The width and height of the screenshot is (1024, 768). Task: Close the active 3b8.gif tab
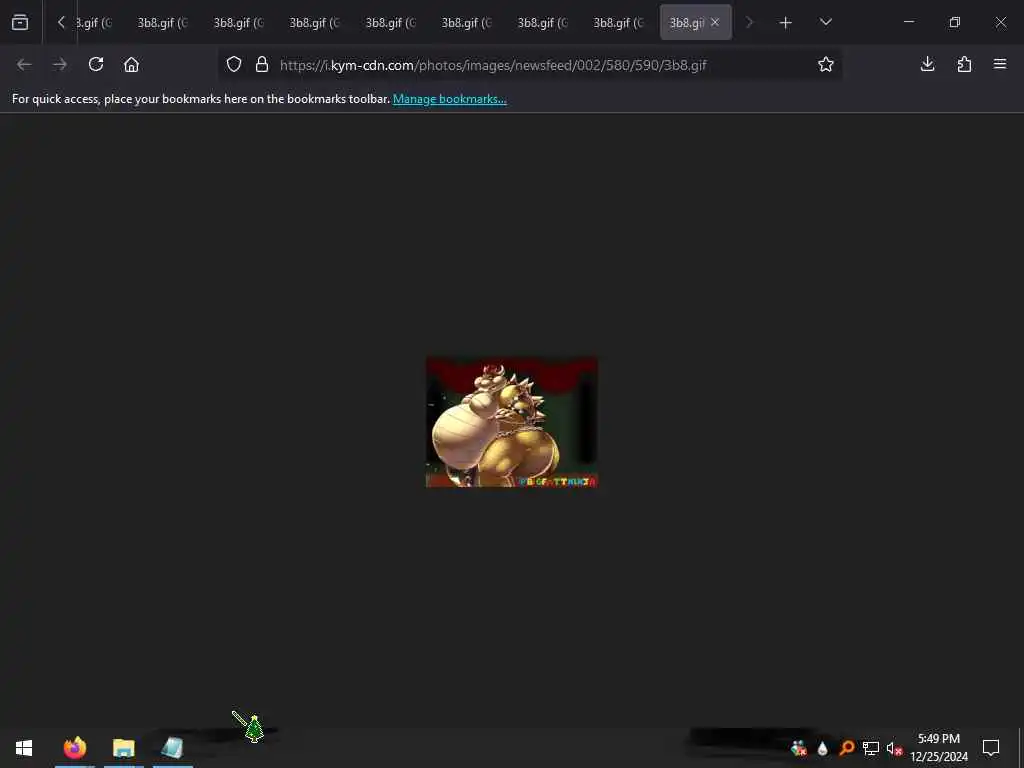point(715,23)
